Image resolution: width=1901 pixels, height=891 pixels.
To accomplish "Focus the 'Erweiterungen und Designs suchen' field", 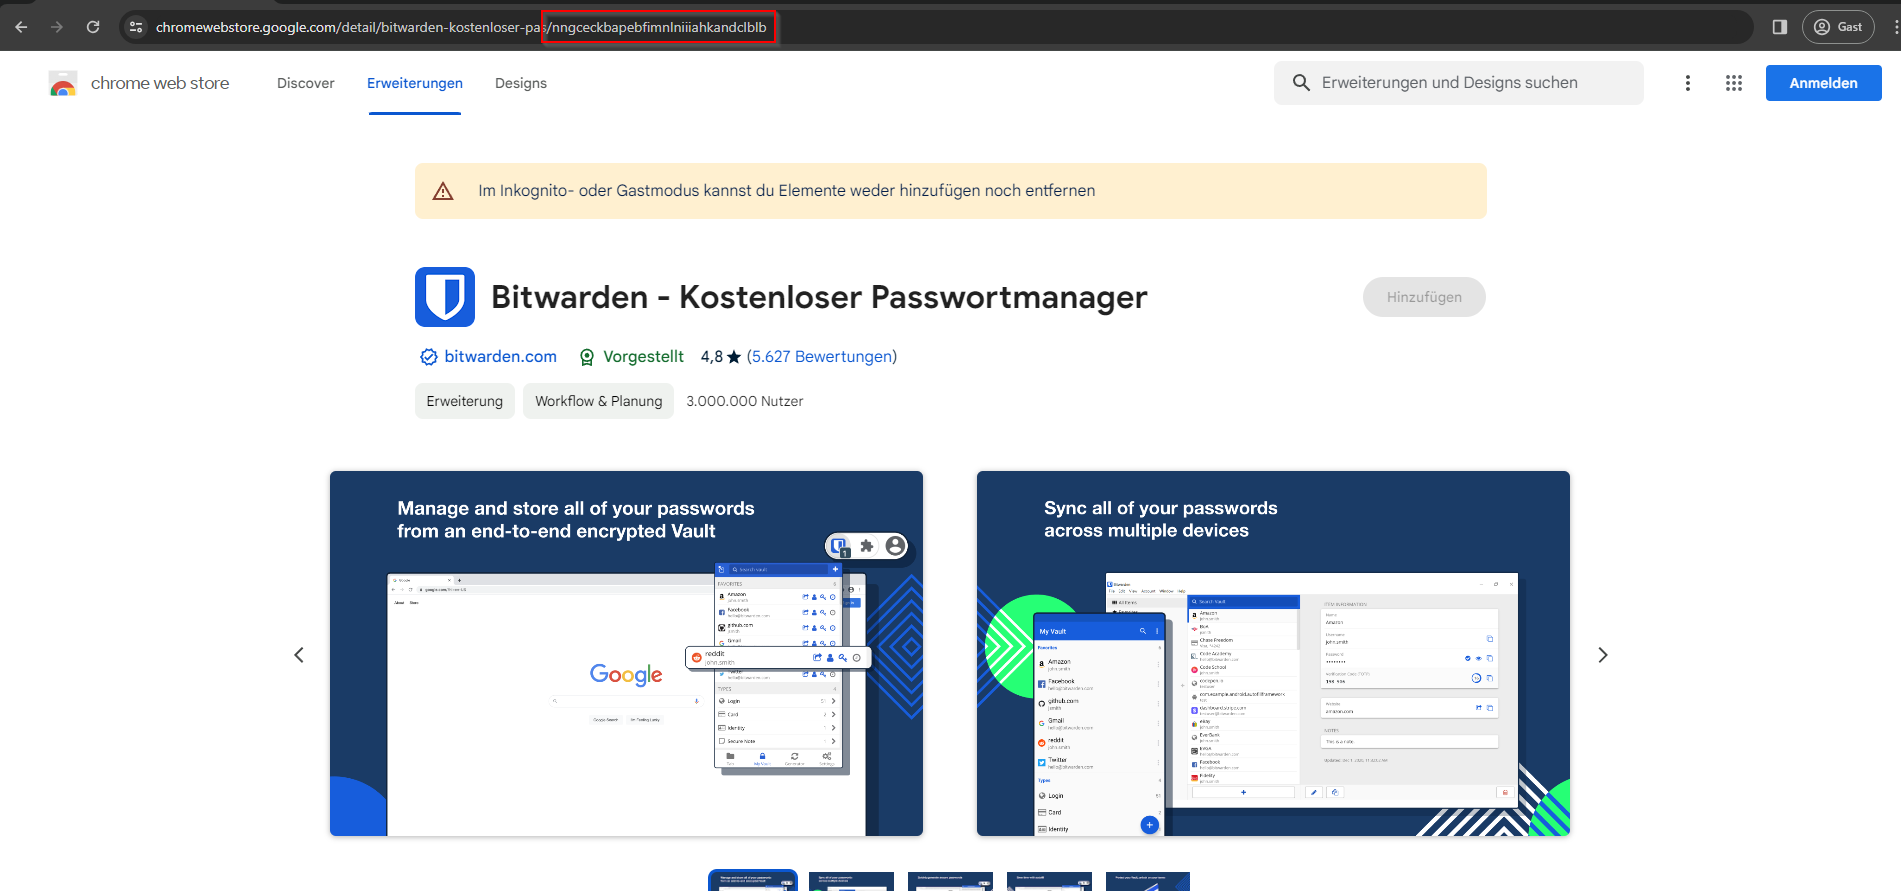I will click(x=1459, y=83).
